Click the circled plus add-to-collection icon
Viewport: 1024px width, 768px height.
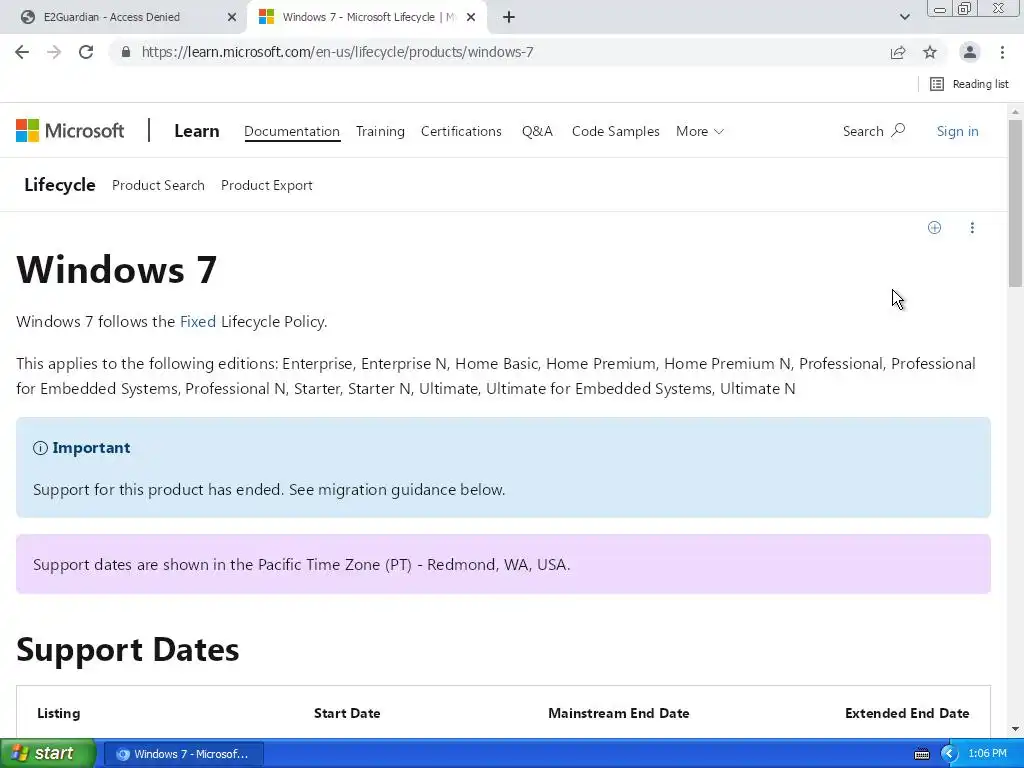click(935, 227)
